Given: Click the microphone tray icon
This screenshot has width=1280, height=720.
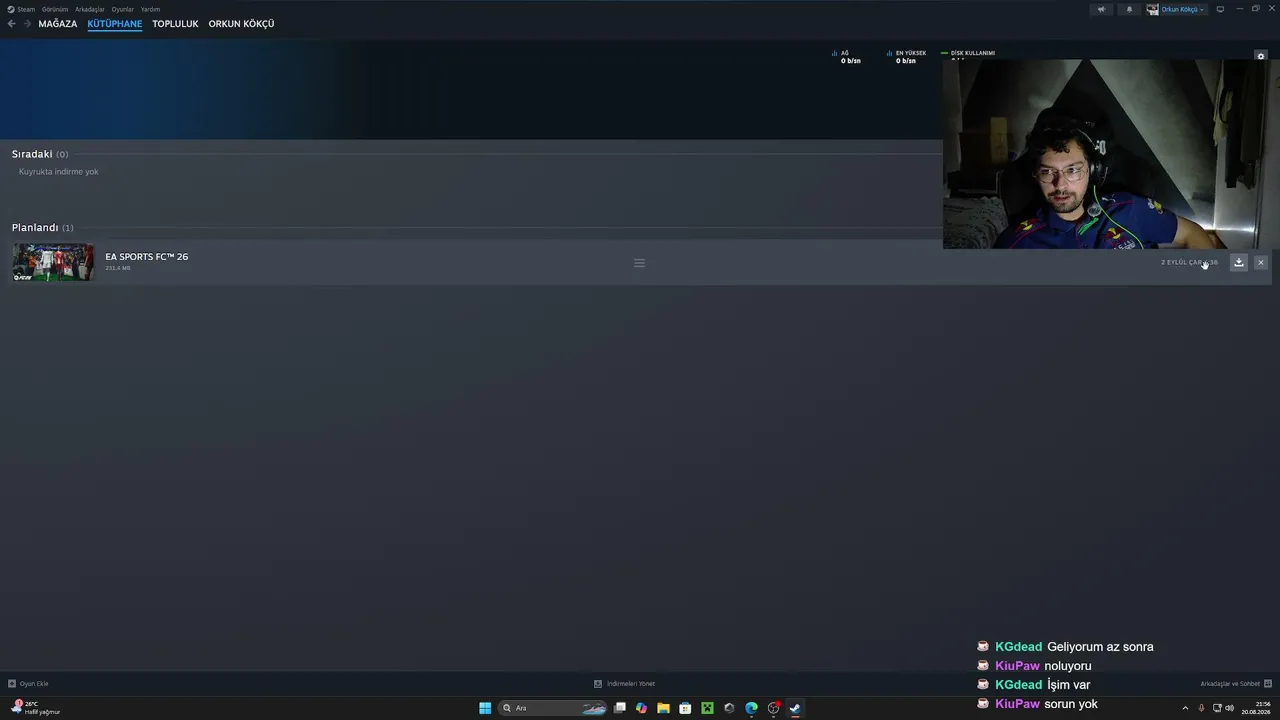Looking at the screenshot, I should coord(1201,708).
